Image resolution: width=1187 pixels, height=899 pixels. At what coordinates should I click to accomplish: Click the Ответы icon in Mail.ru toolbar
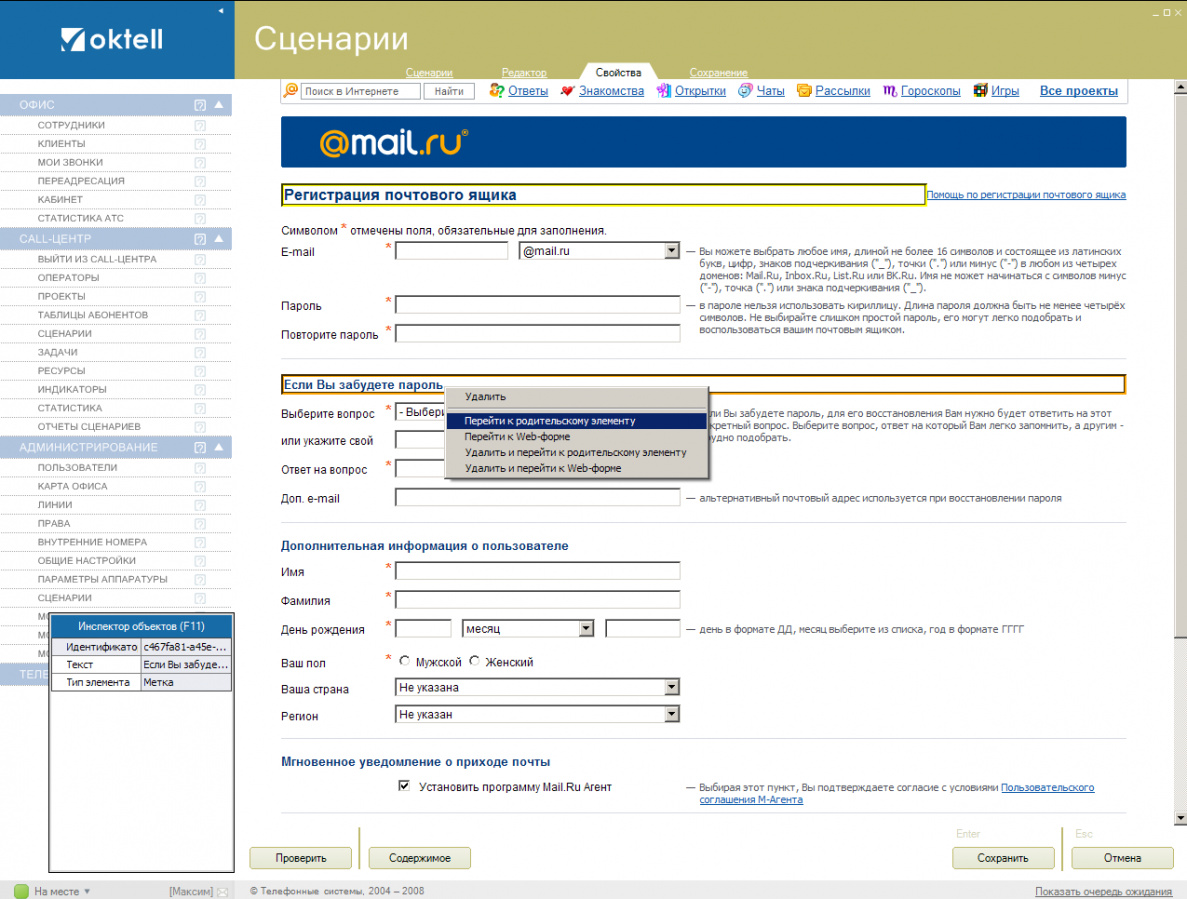496,91
